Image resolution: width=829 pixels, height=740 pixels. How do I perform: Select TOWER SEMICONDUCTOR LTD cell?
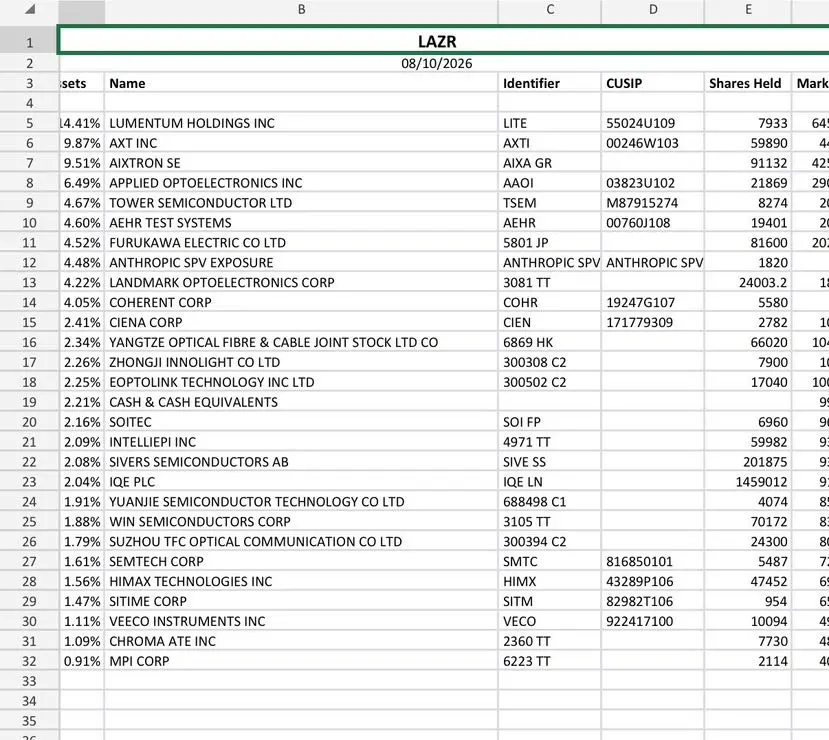(x=301, y=203)
